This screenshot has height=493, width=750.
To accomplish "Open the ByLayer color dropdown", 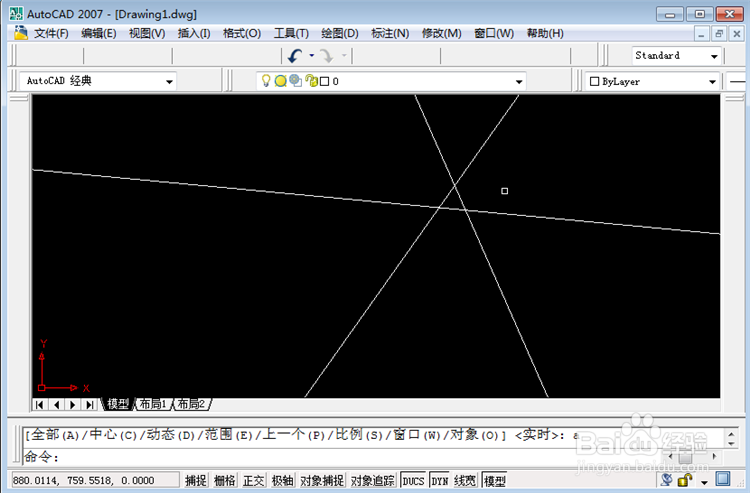I will (712, 82).
